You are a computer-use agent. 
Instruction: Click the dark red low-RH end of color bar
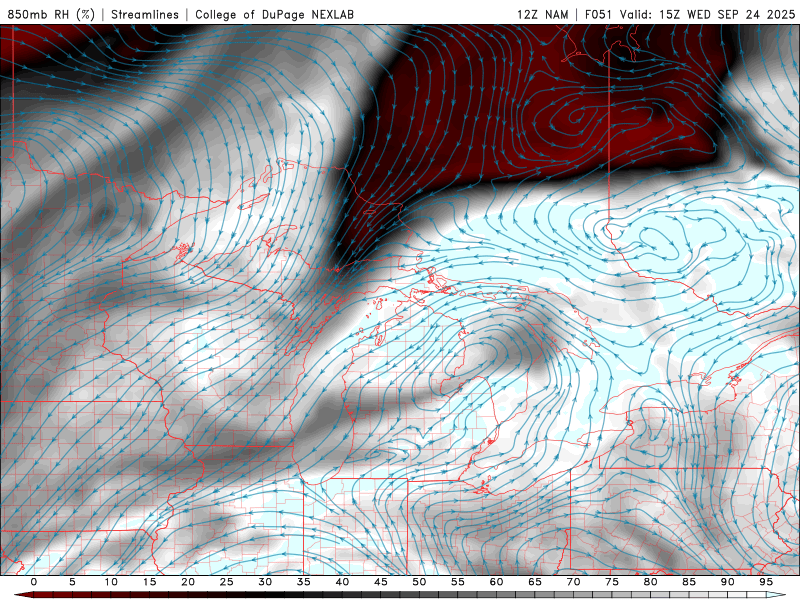(26, 595)
